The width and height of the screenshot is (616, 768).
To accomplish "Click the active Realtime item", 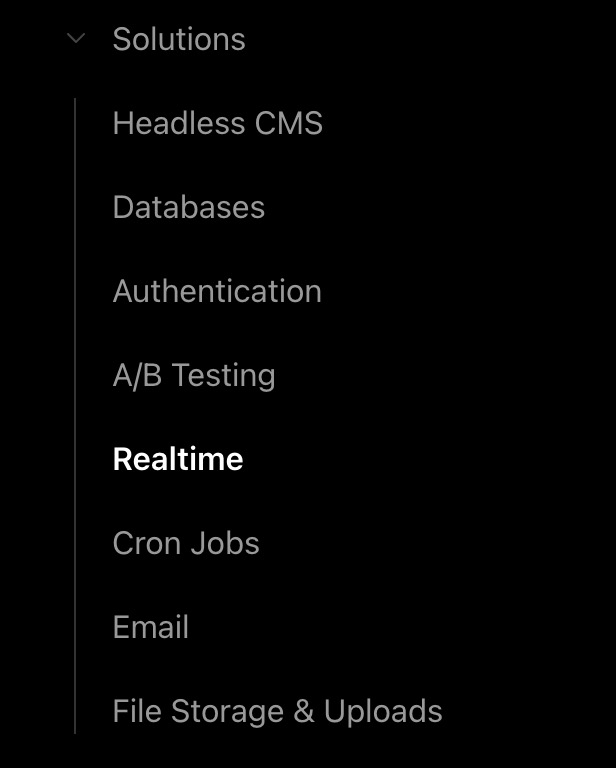I will [x=178, y=459].
